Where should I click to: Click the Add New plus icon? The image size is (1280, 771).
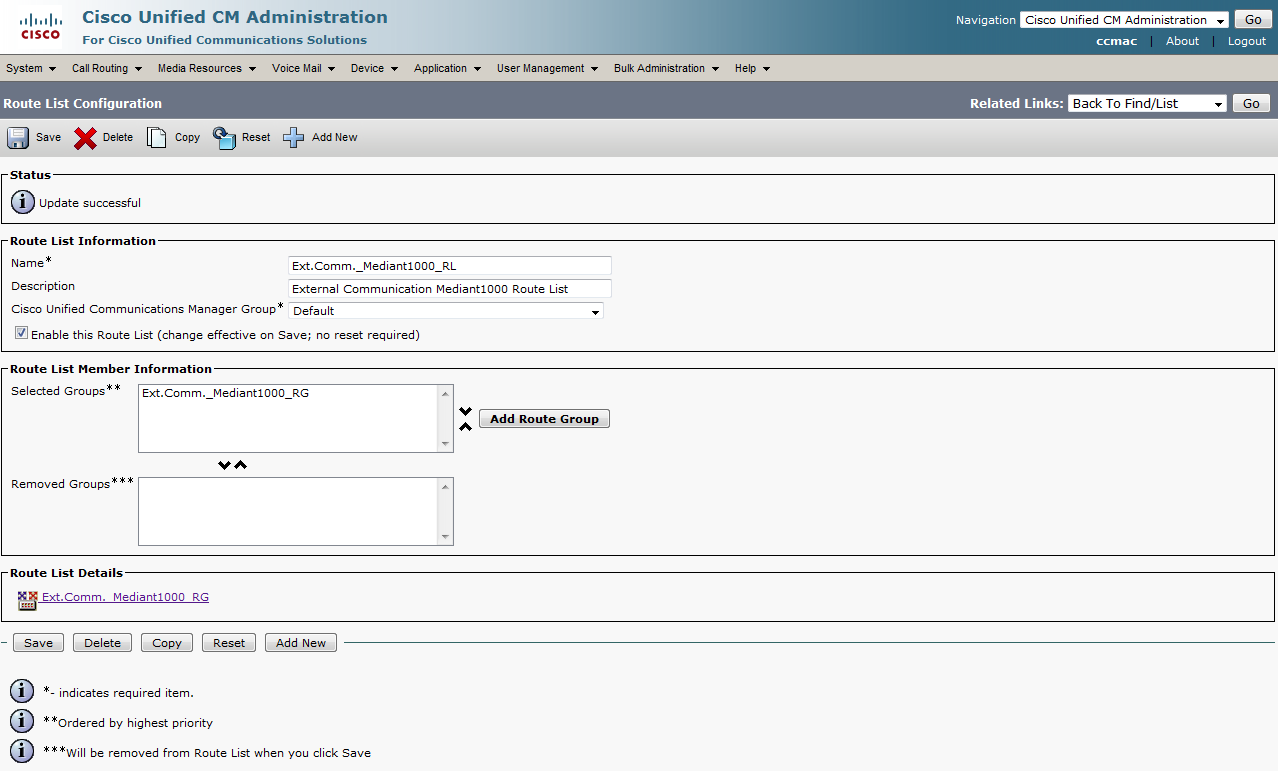(293, 138)
